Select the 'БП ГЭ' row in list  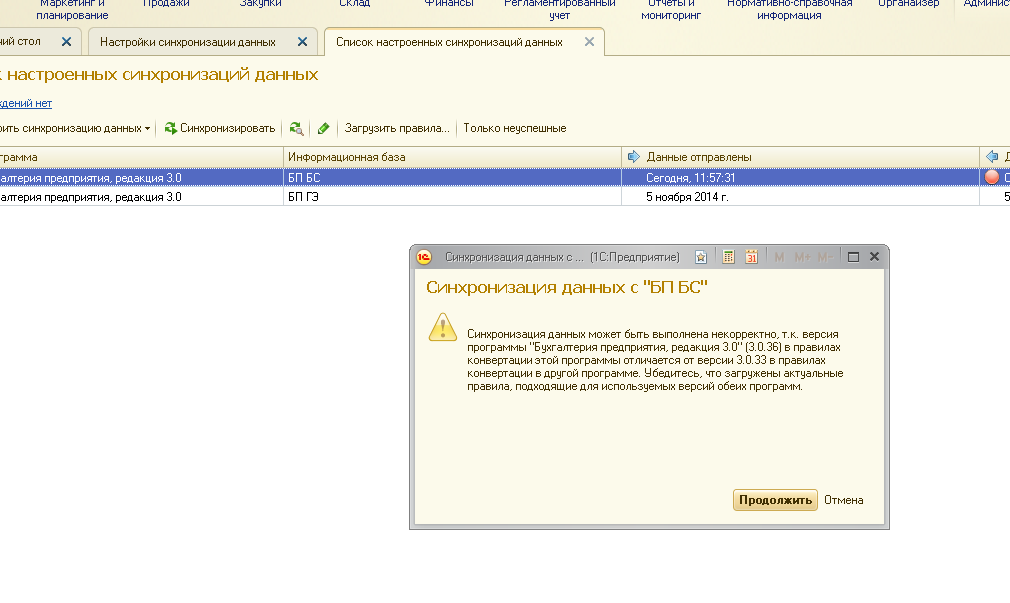click(x=304, y=197)
